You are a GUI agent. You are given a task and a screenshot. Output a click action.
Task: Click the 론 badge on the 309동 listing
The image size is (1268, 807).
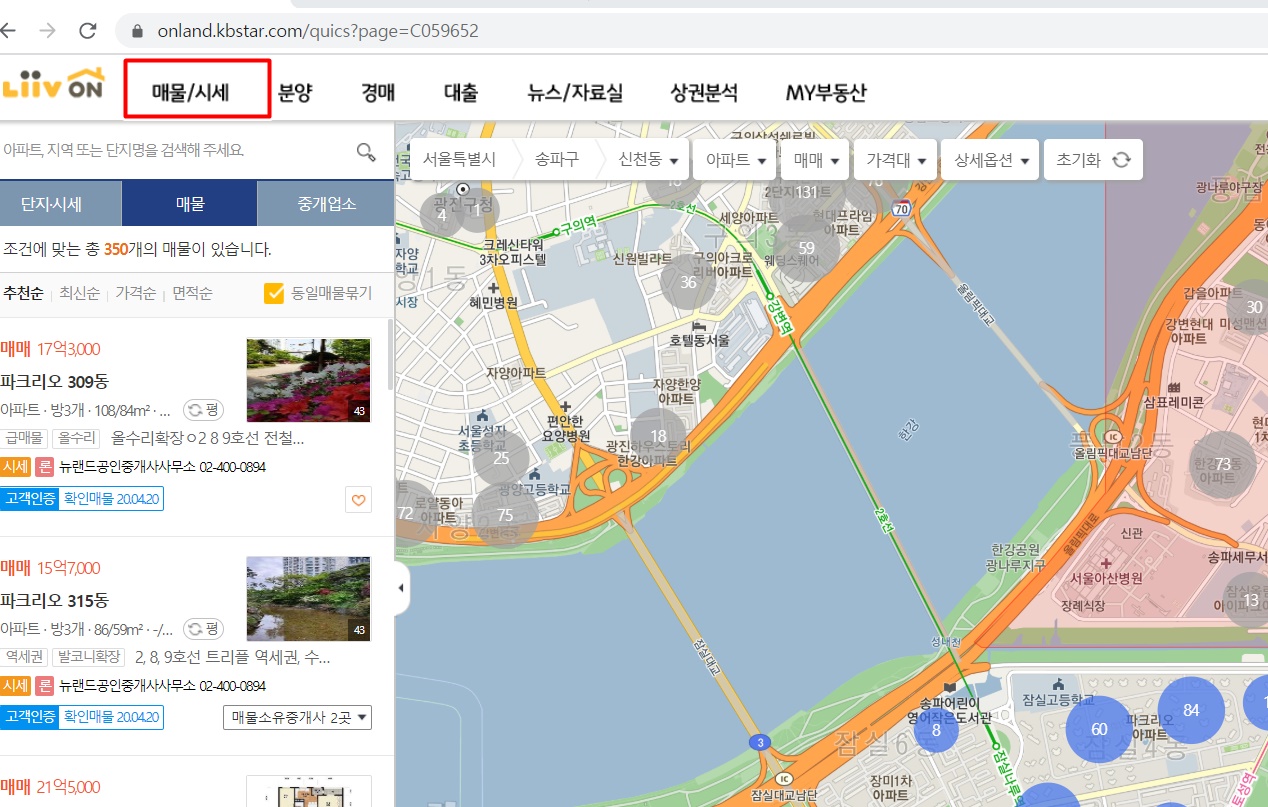pyautogui.click(x=45, y=467)
